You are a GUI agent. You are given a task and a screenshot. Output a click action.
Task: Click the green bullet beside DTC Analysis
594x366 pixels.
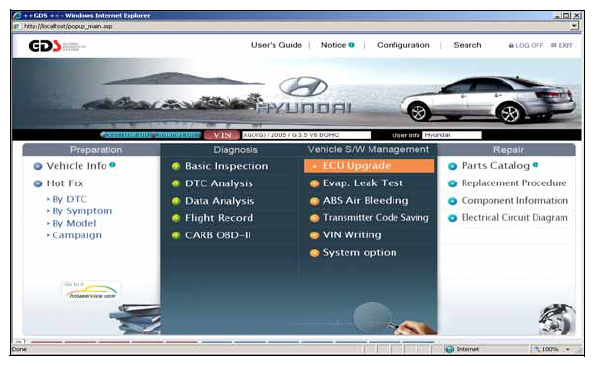click(176, 184)
